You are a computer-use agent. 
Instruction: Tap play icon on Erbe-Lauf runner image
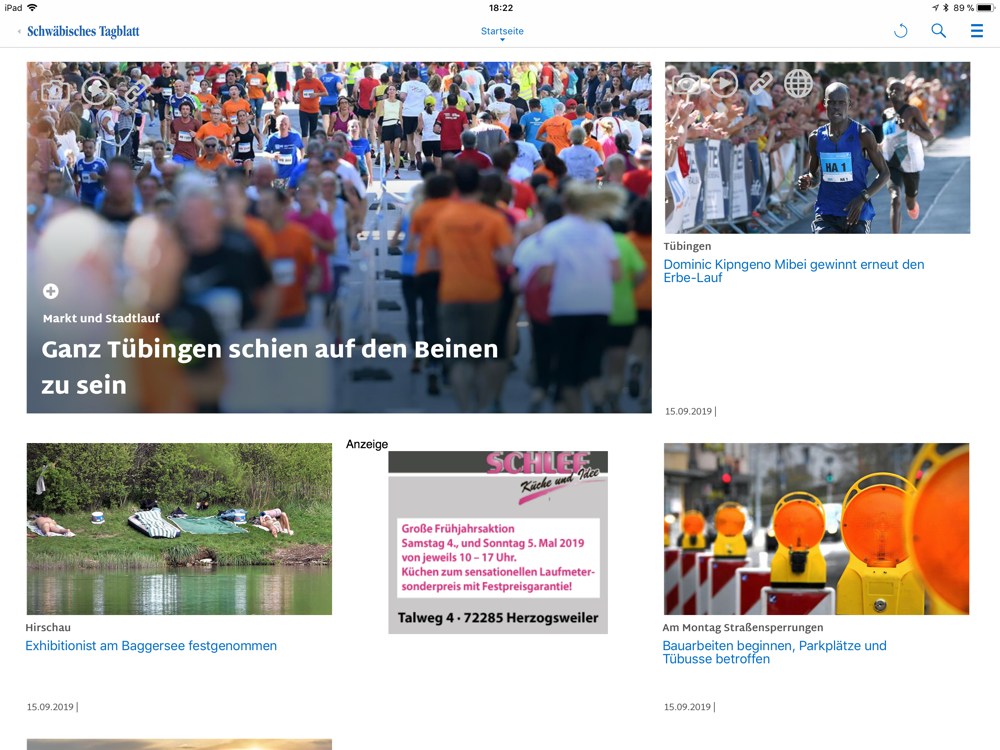pyautogui.click(x=723, y=83)
